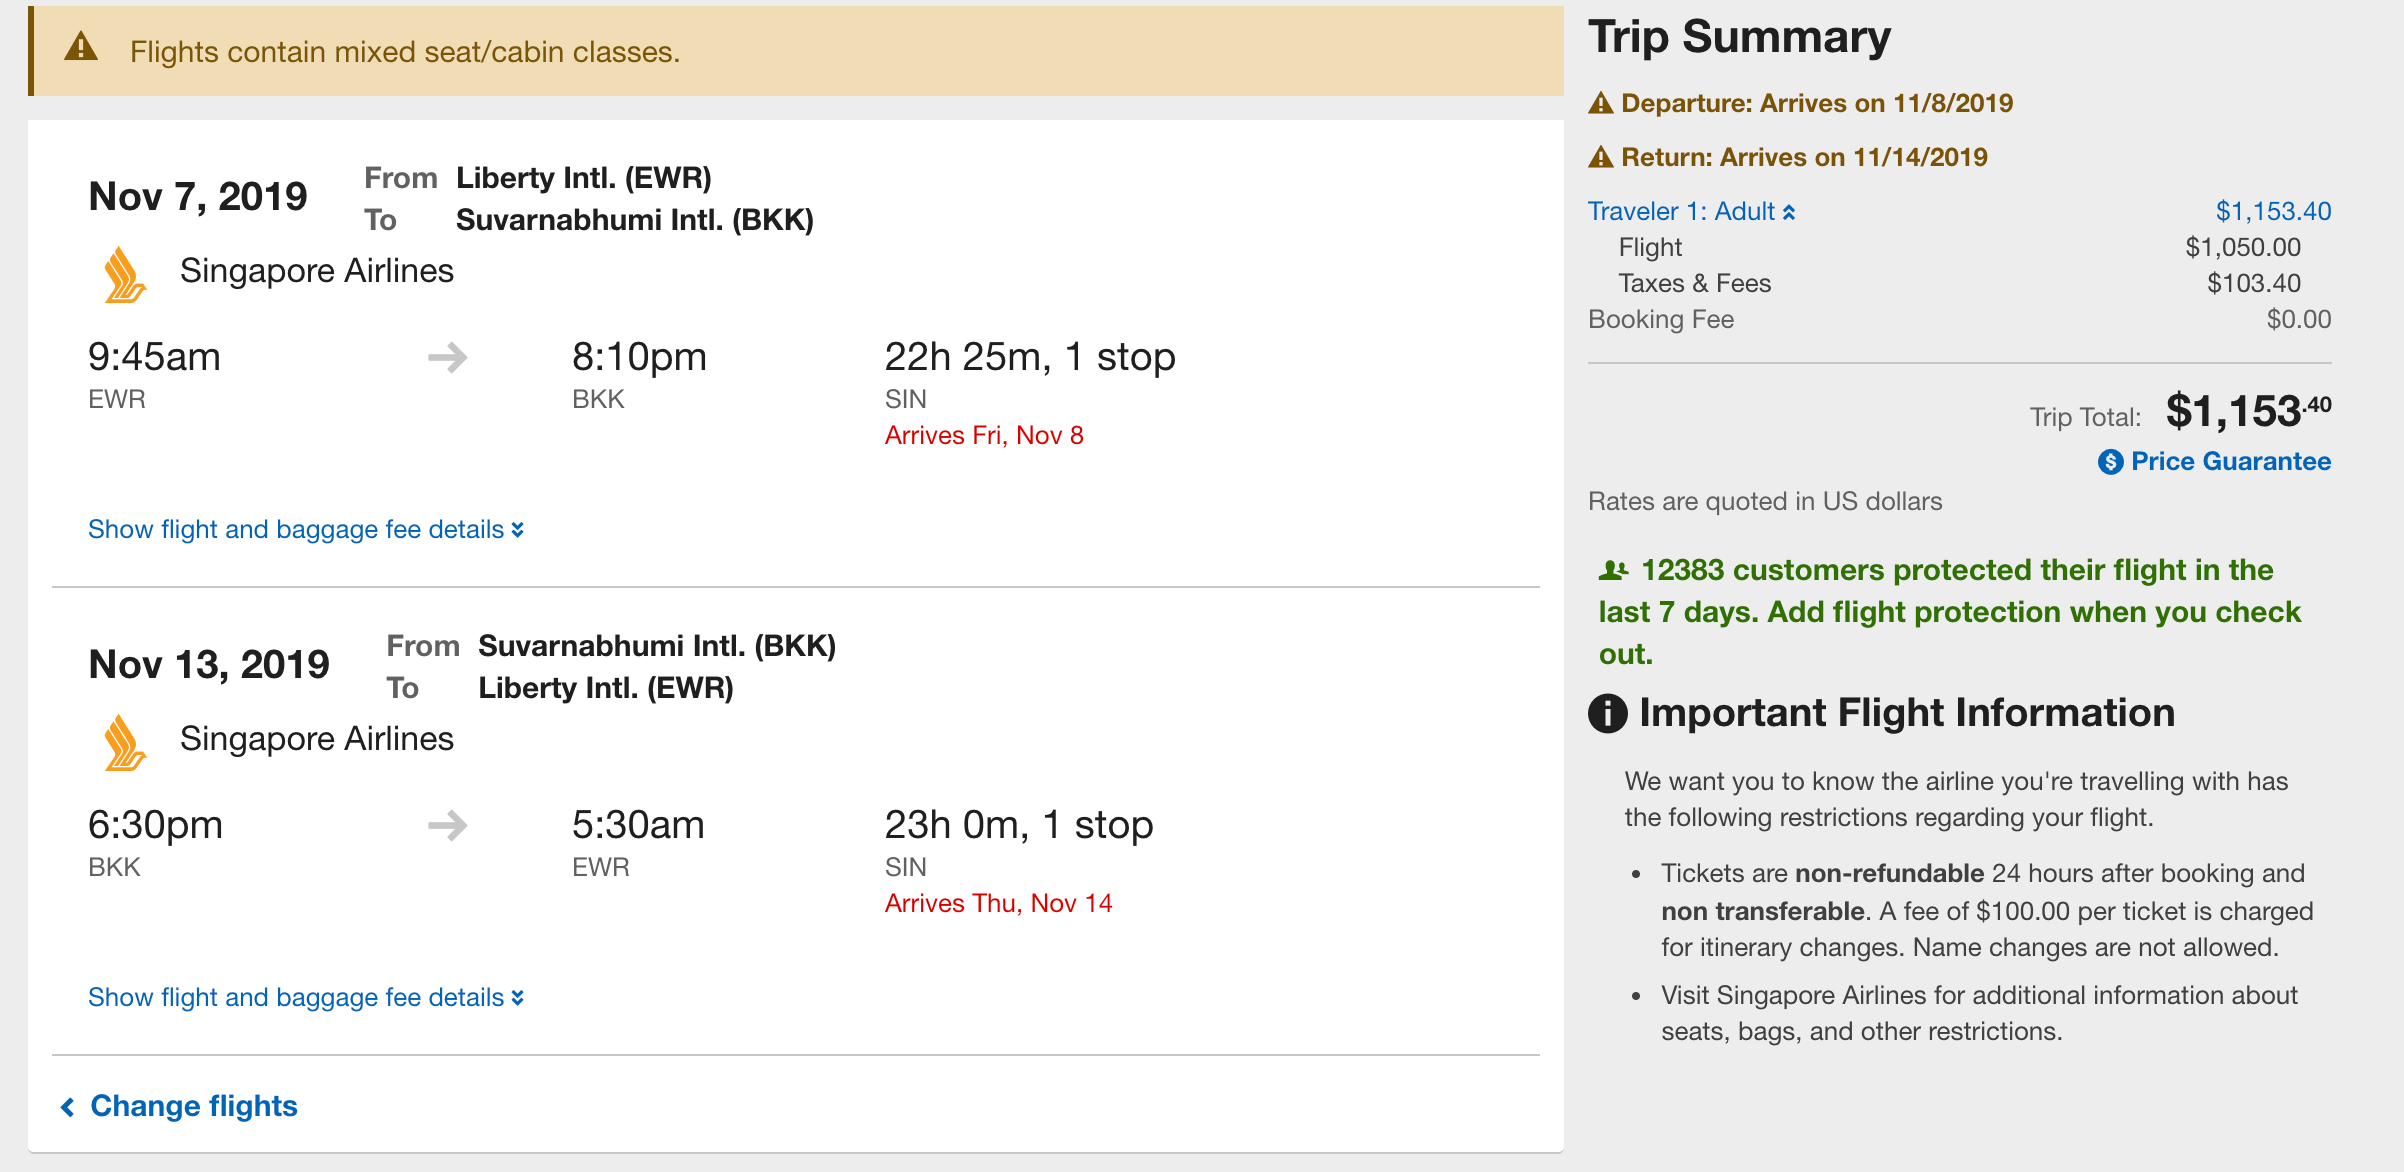Expand return flight and baggage fee details
The width and height of the screenshot is (2404, 1172).
tap(305, 997)
